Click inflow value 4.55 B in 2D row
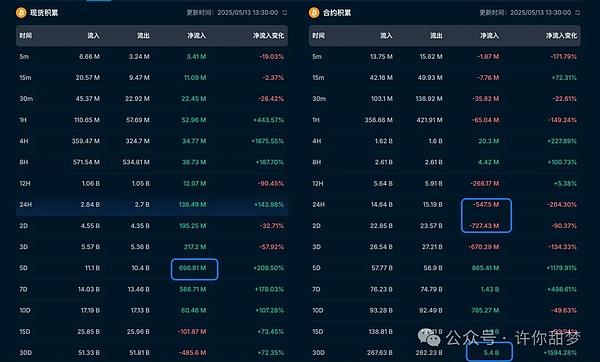The width and height of the screenshot is (600, 362). 90,226
